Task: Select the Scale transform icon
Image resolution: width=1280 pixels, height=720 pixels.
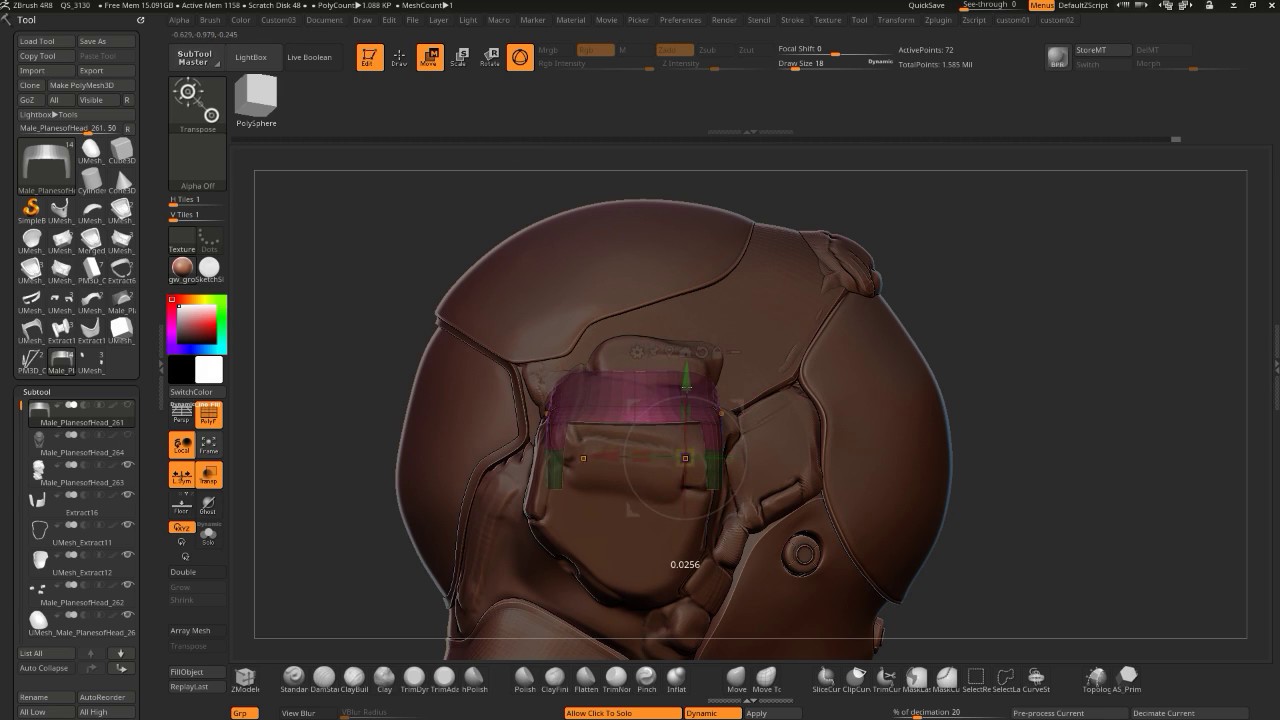Action: point(459,57)
